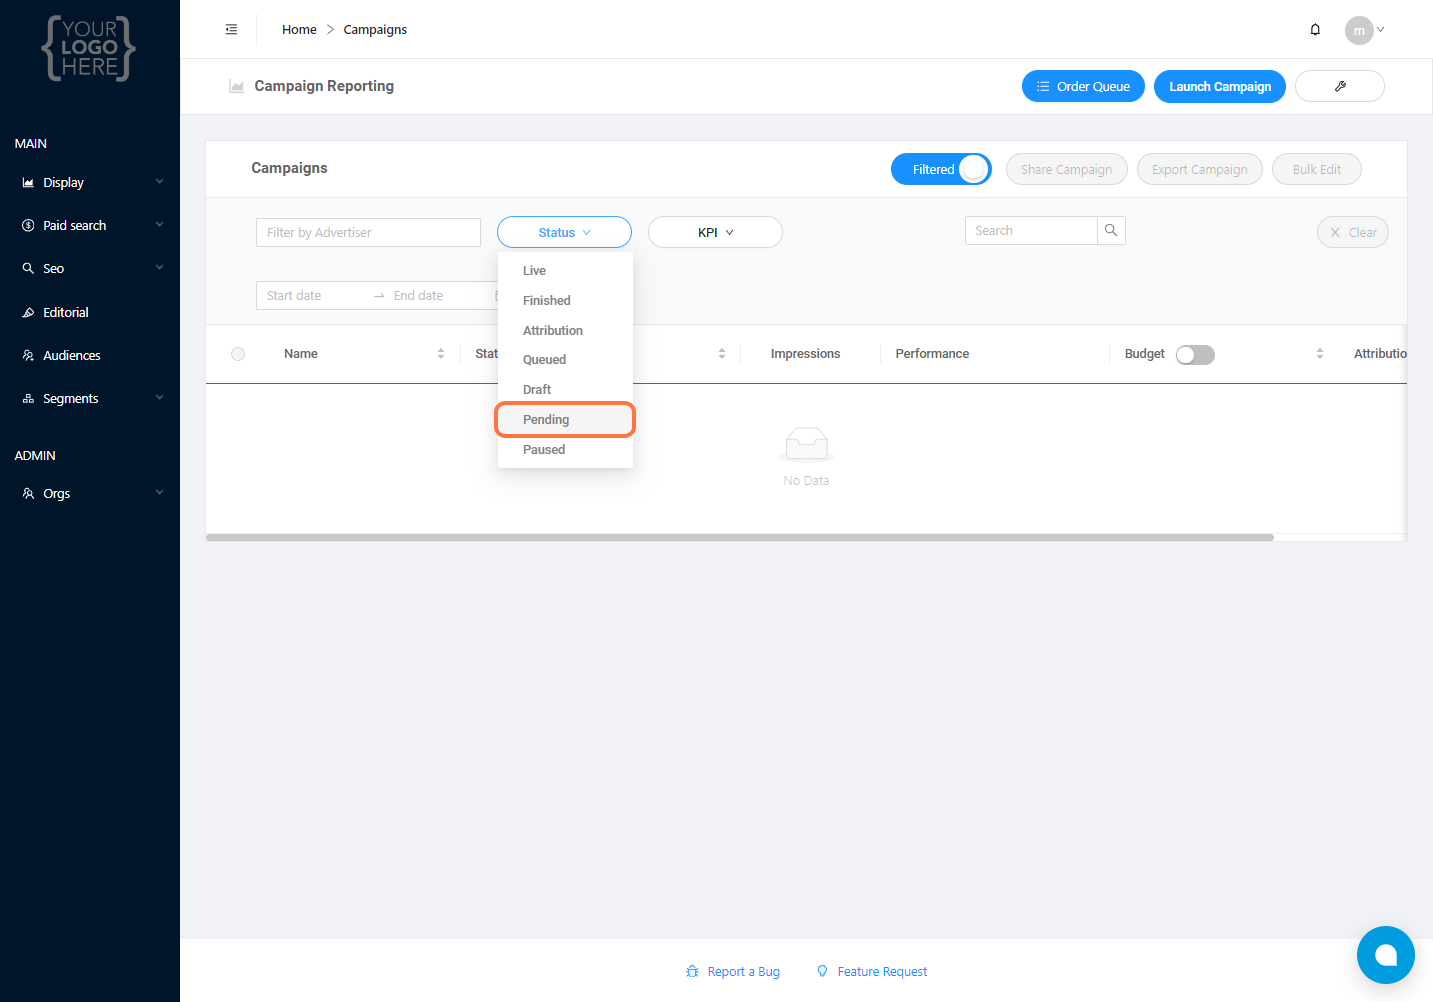This screenshot has width=1433, height=1002.
Task: Select all rows radio button in header
Action: pyautogui.click(x=238, y=354)
